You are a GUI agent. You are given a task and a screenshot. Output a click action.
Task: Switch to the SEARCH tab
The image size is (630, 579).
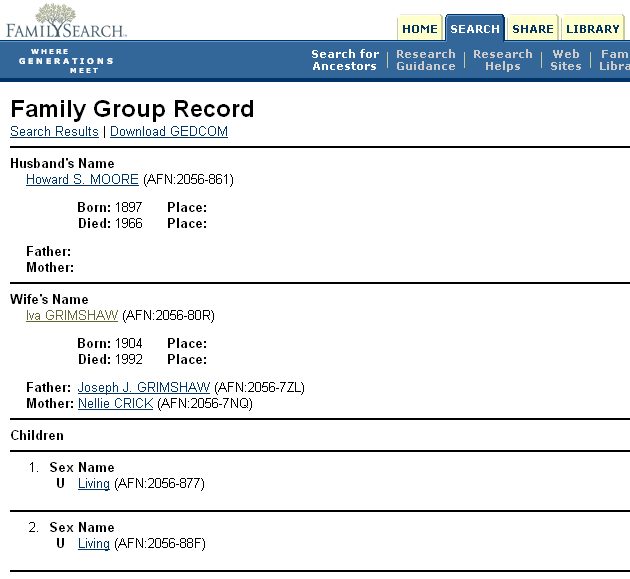click(x=474, y=29)
